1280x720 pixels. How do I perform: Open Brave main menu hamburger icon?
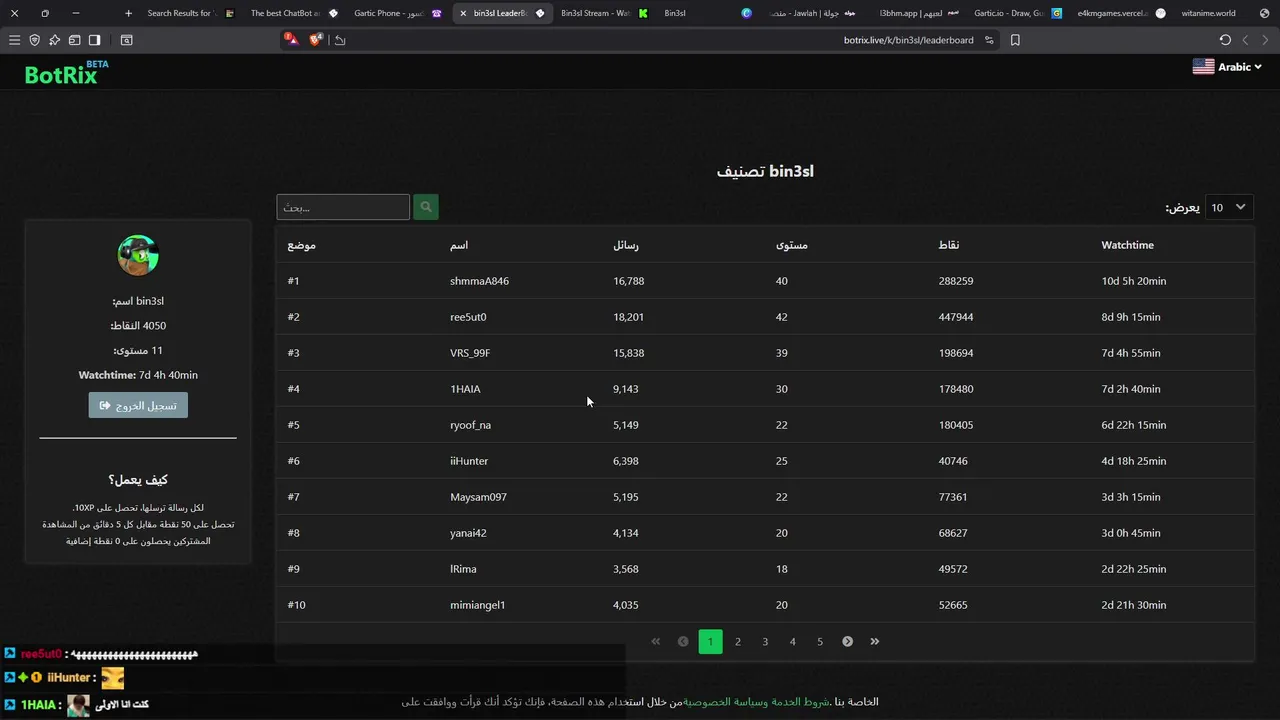(x=14, y=40)
